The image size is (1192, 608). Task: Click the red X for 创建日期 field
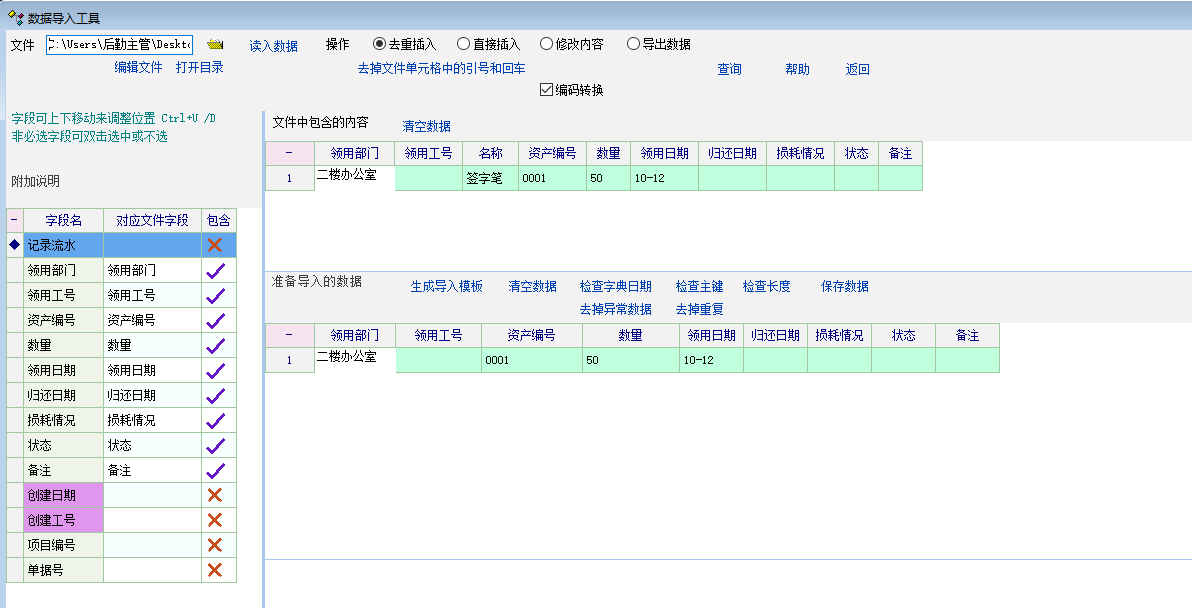tap(214, 495)
